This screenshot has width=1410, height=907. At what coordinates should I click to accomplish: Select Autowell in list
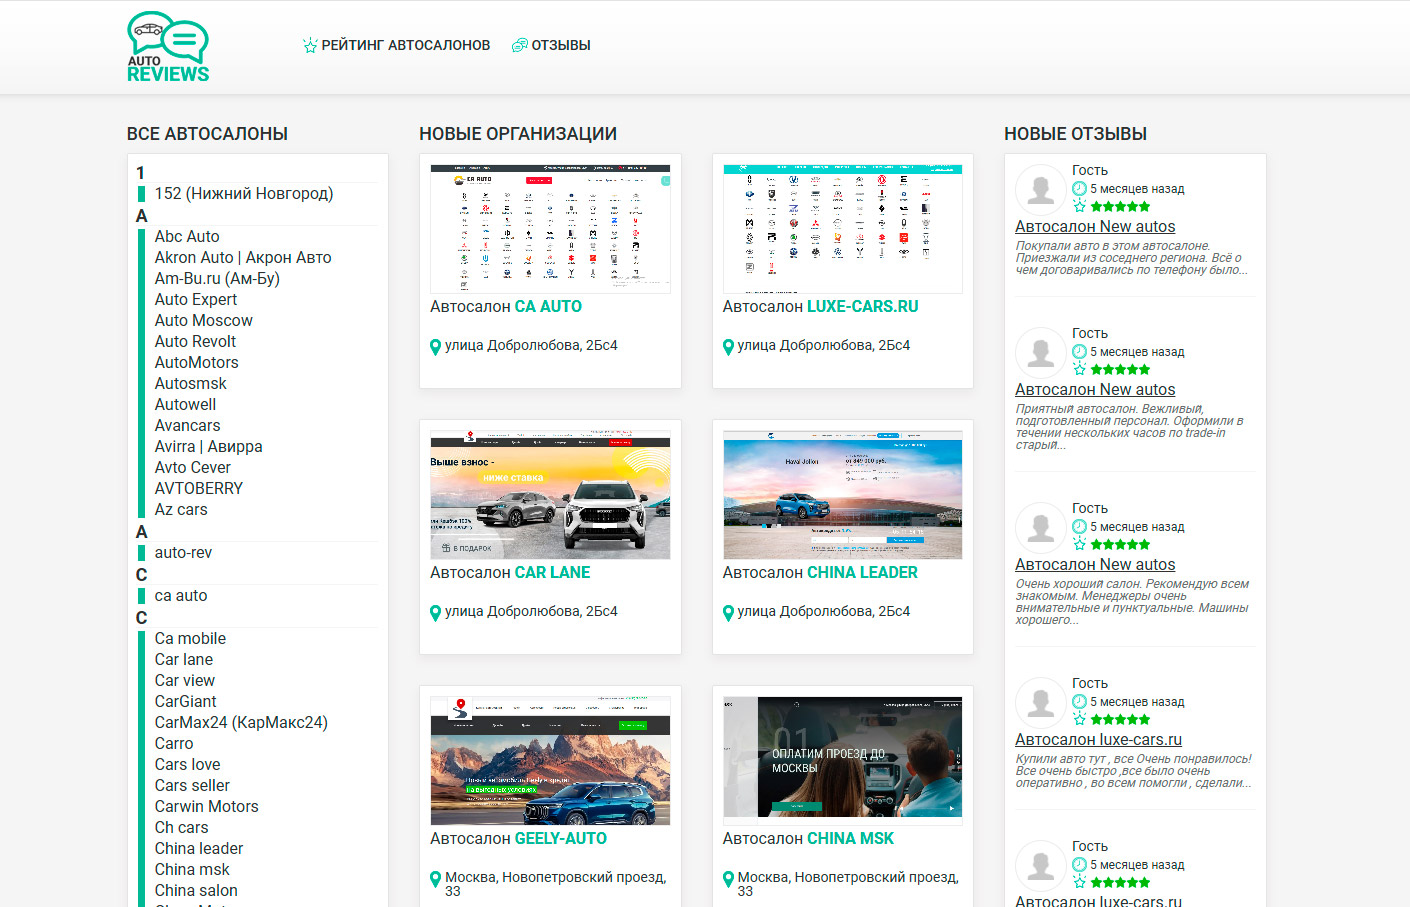pos(185,405)
